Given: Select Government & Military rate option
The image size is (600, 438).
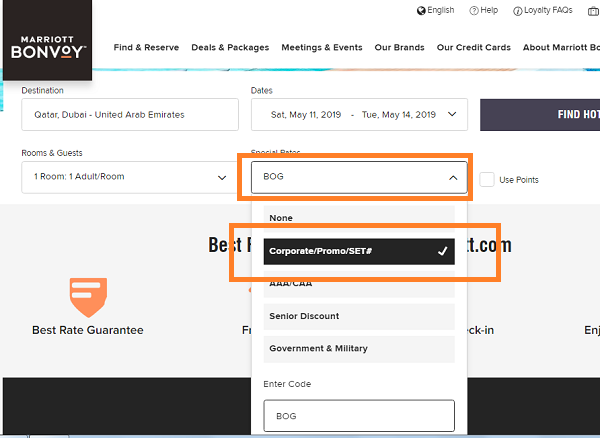Looking at the screenshot, I should (x=359, y=349).
